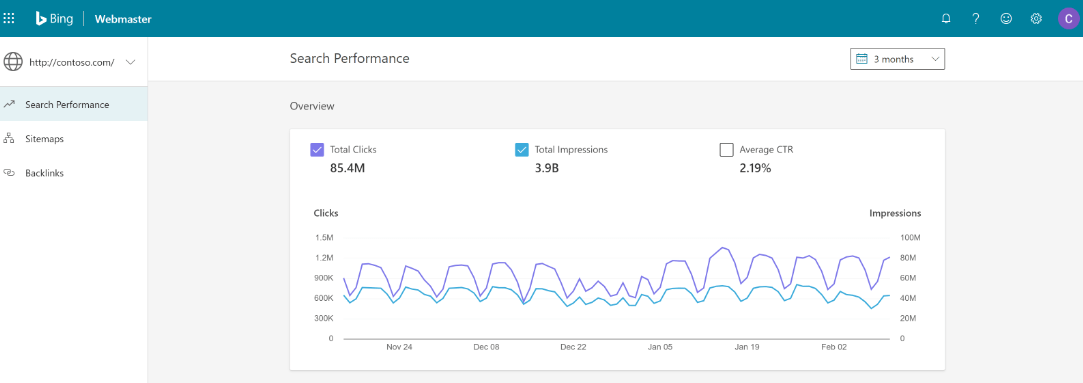Click the Backlinks chain icon
Image resolution: width=1083 pixels, height=383 pixels.
(9, 173)
